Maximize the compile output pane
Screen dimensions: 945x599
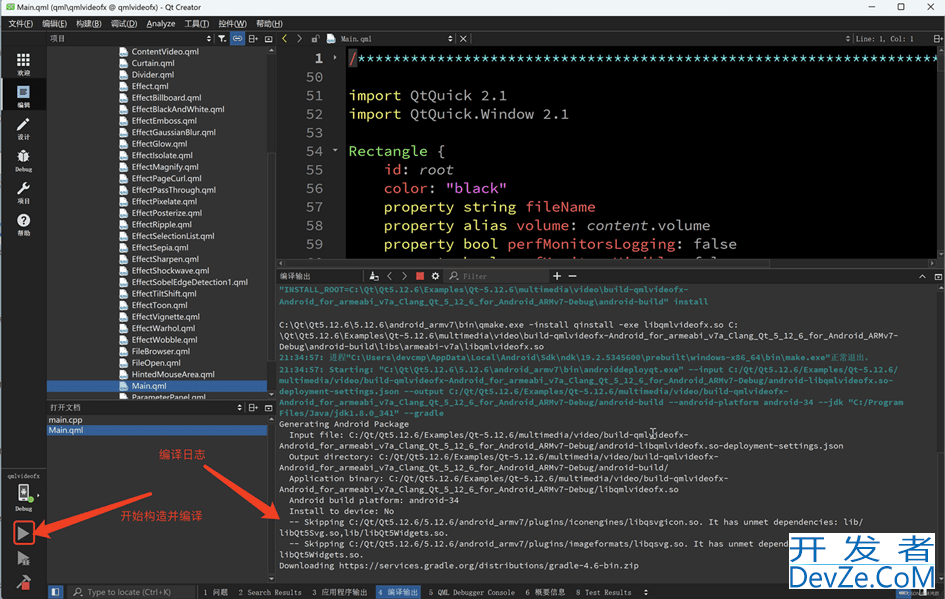(938, 276)
